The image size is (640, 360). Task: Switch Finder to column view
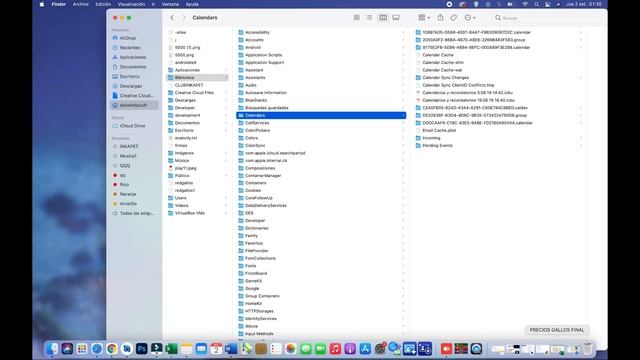pos(383,18)
